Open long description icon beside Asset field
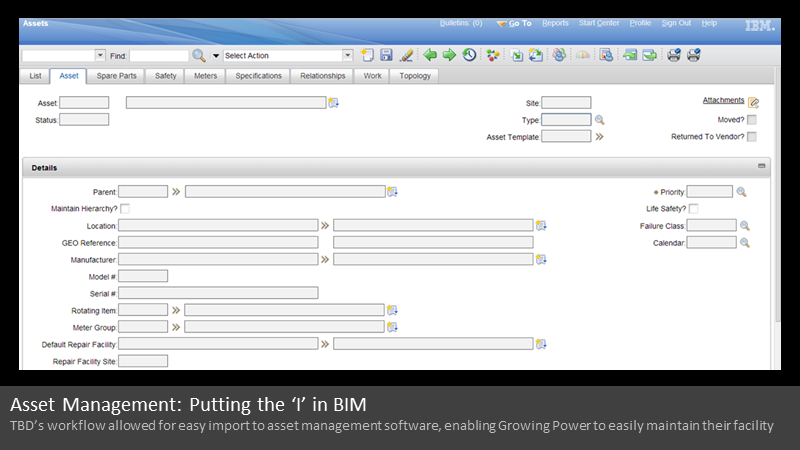 [333, 103]
